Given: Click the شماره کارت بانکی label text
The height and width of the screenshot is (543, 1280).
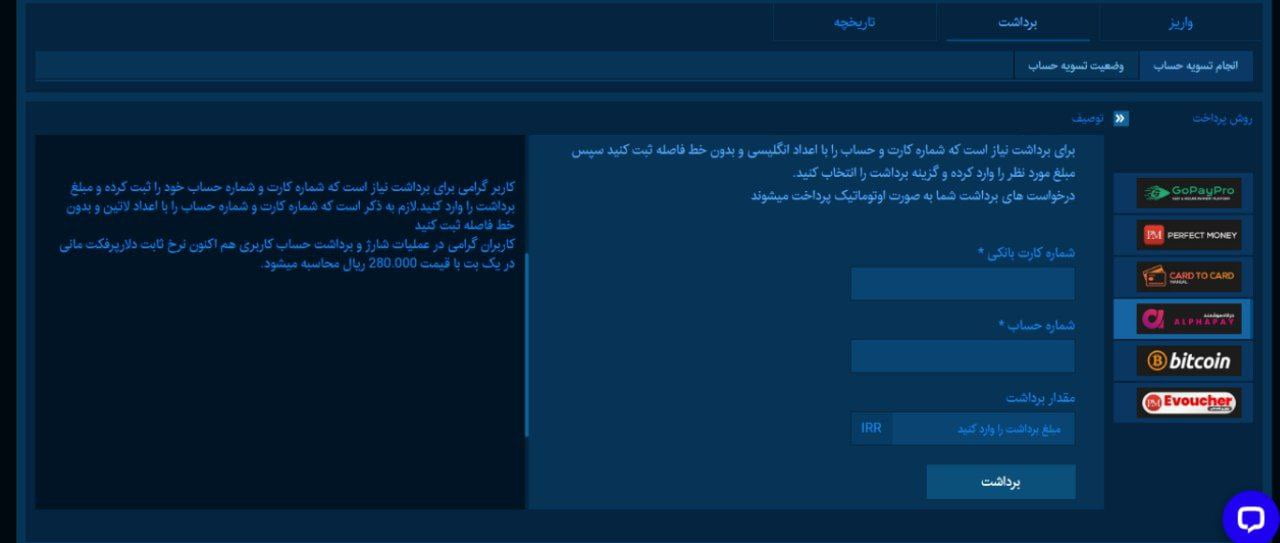Looking at the screenshot, I should 1027,252.
